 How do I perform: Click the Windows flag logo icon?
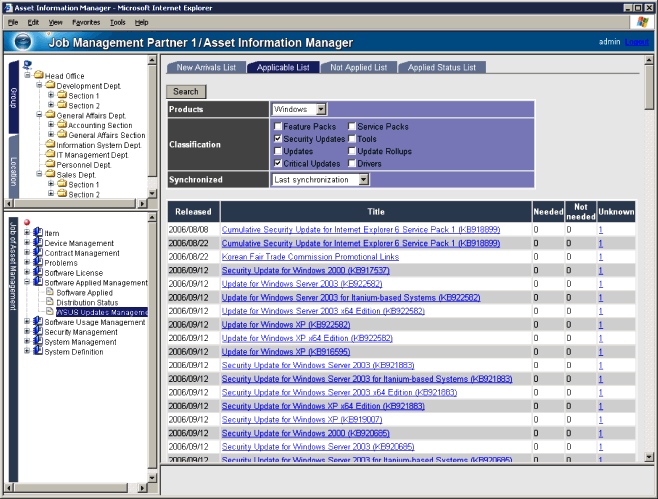[640, 21]
